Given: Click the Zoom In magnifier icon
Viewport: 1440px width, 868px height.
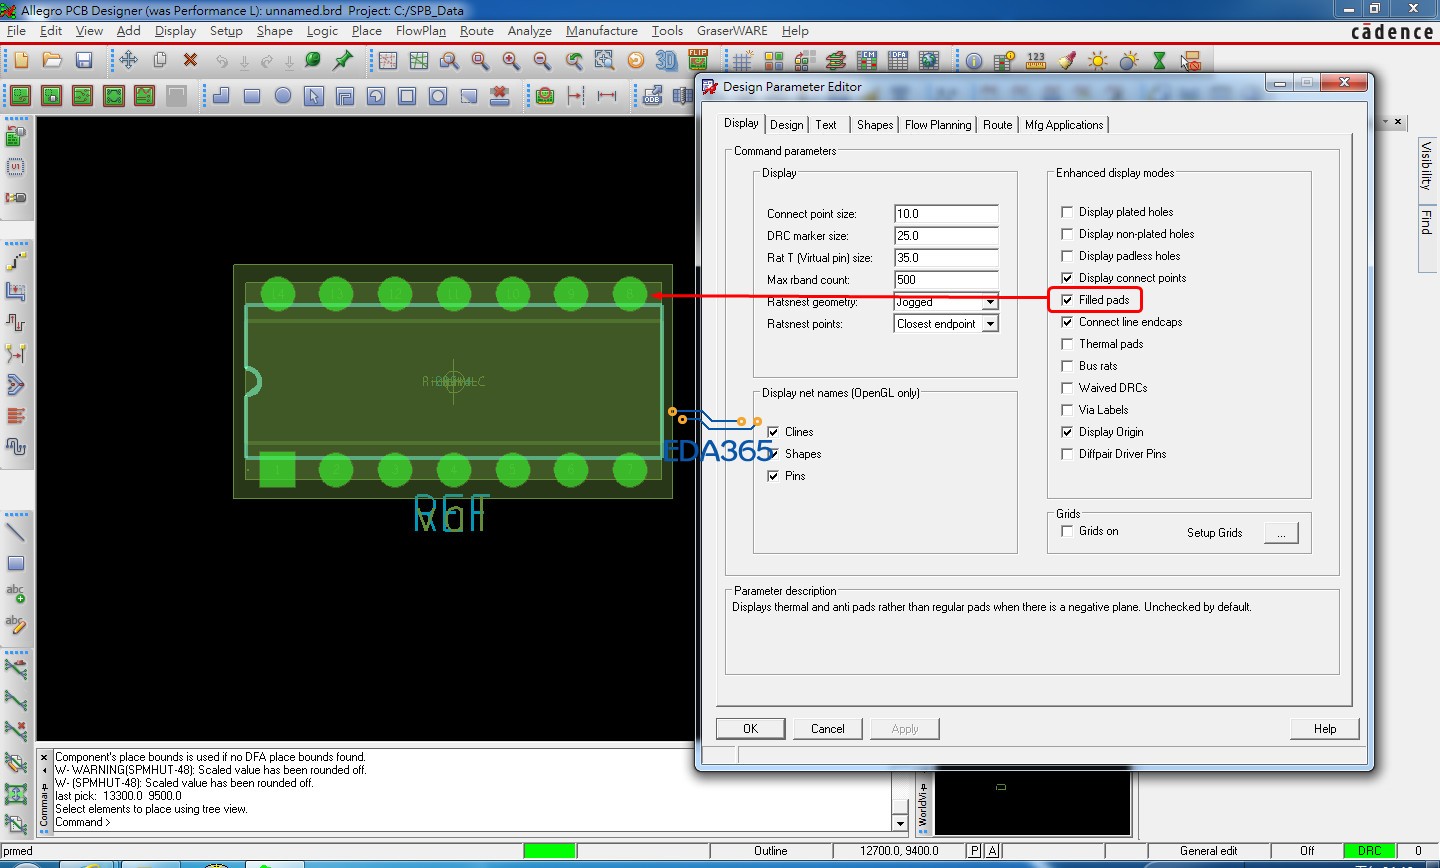Looking at the screenshot, I should point(511,61).
